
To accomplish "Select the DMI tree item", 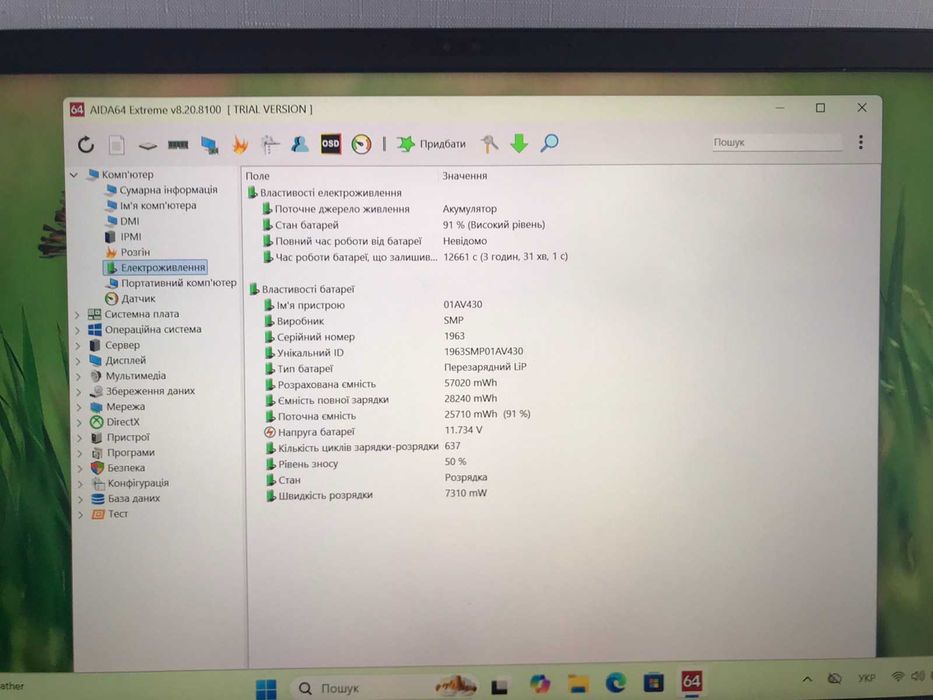I will [x=123, y=221].
